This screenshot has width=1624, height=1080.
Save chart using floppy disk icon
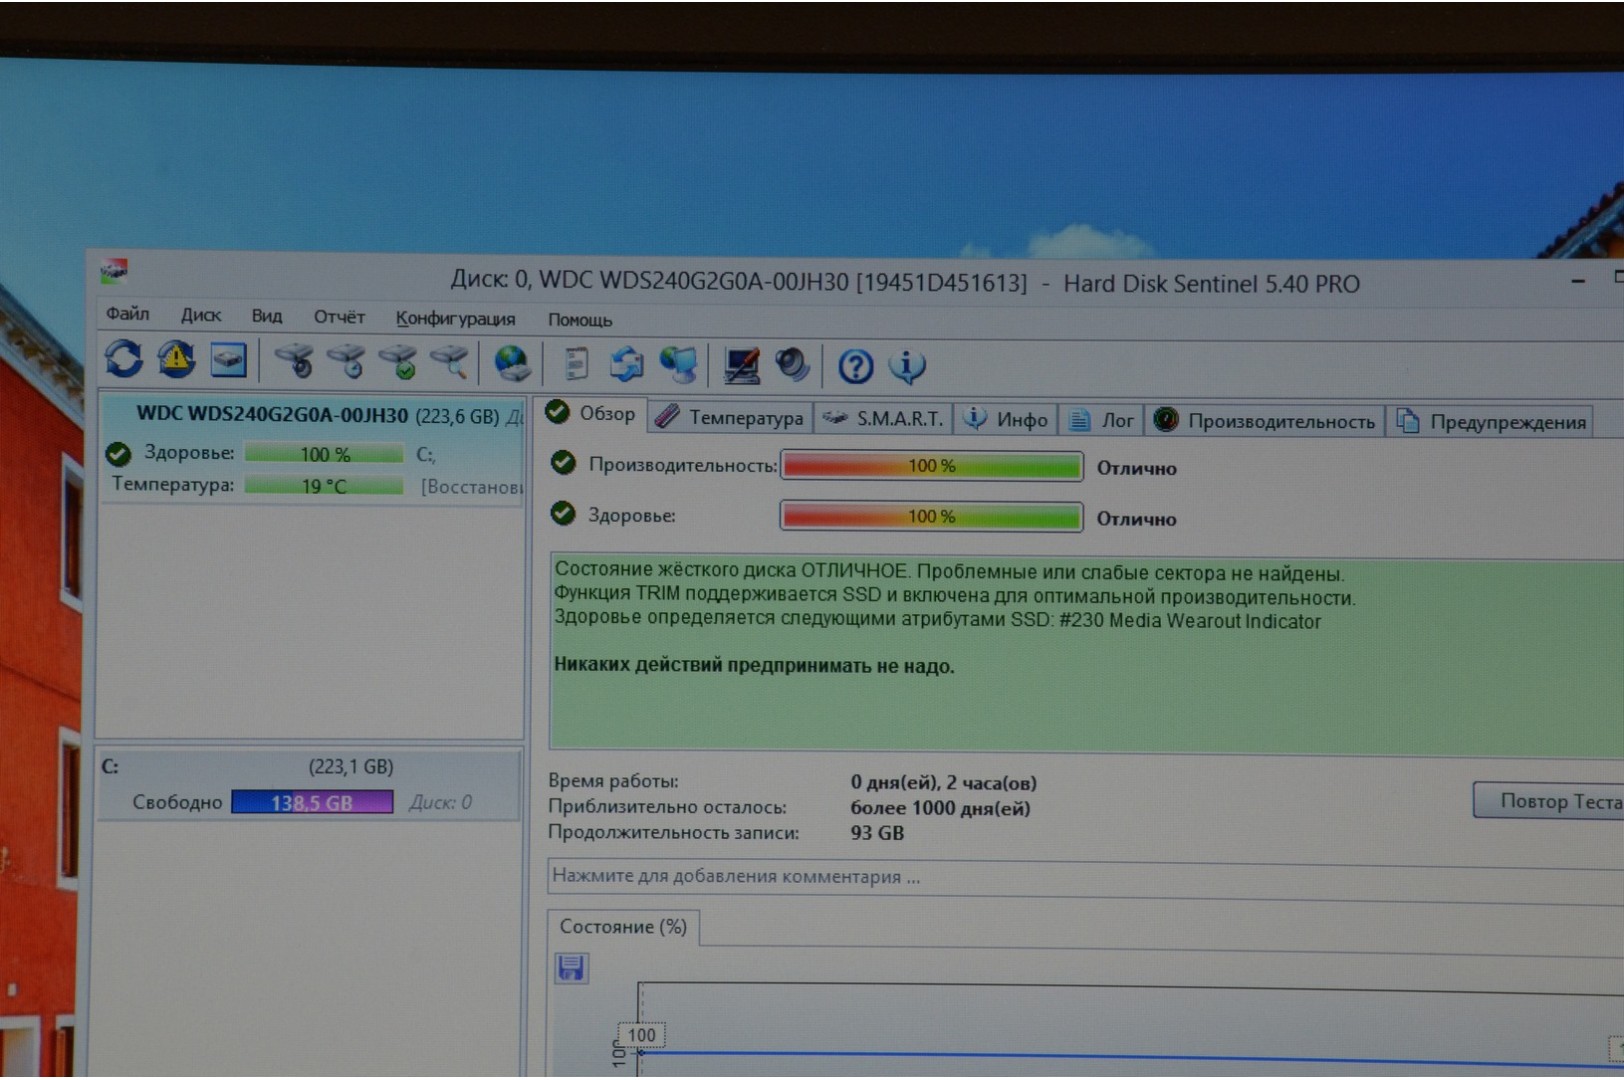point(571,968)
